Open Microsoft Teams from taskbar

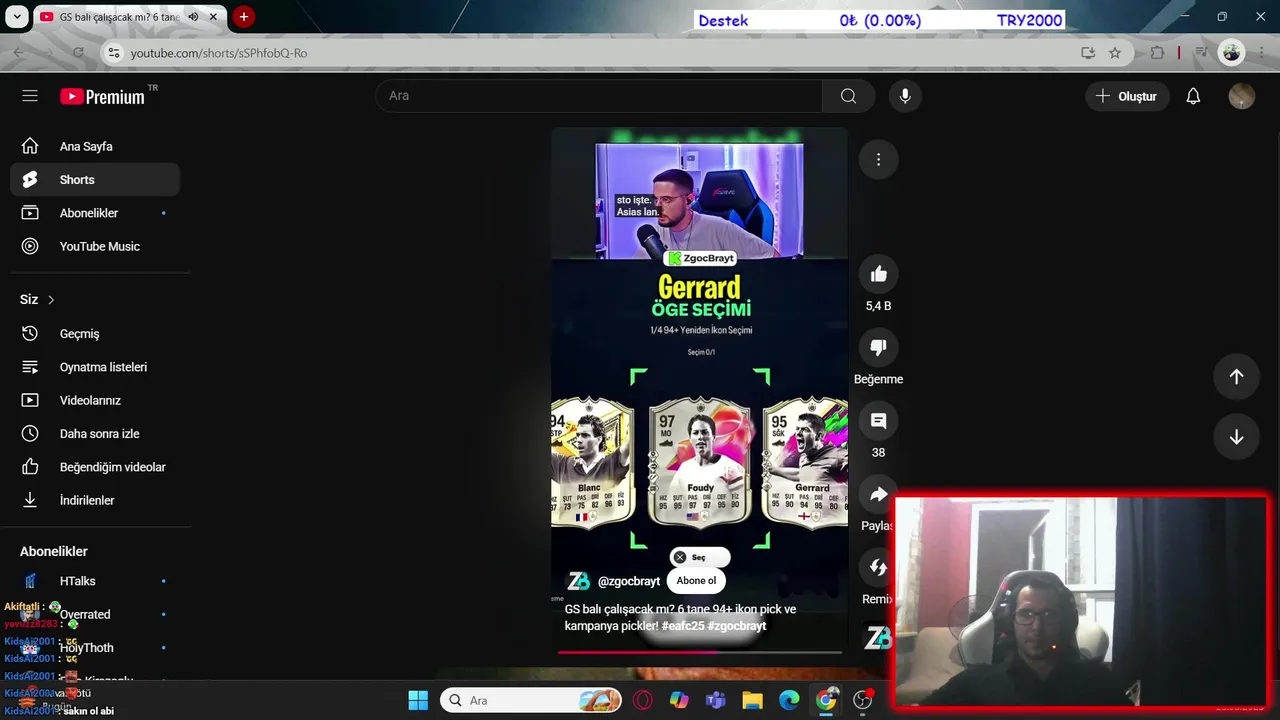pyautogui.click(x=716, y=700)
